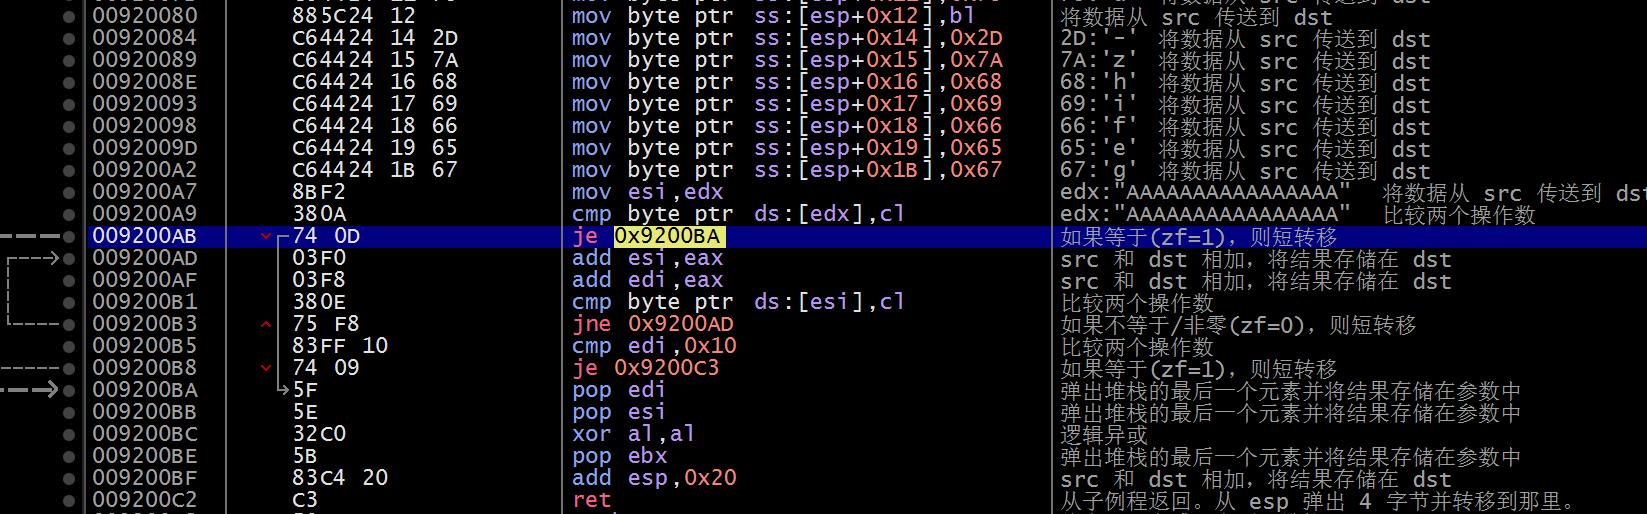Select address 009200B1 in the address column
1647x514 pixels.
(x=145, y=302)
